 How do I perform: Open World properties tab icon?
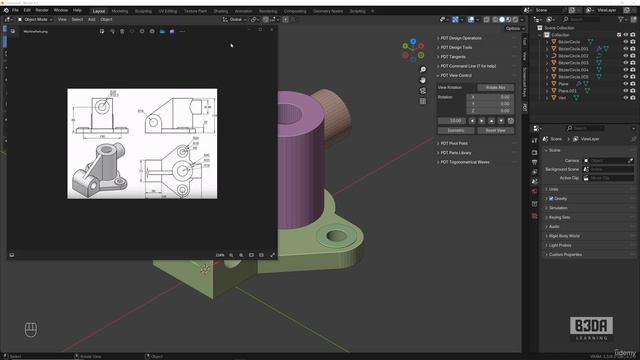535,191
